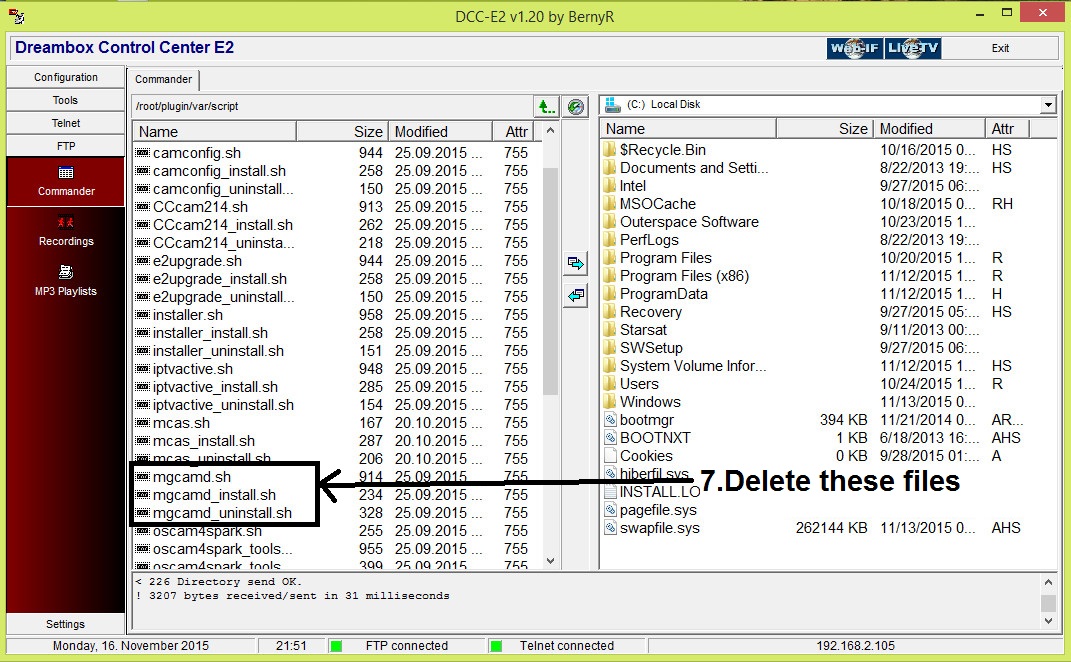Screen dimensions: 1071x662
Task: Click the FTP connected green indicator
Action: coord(336,646)
